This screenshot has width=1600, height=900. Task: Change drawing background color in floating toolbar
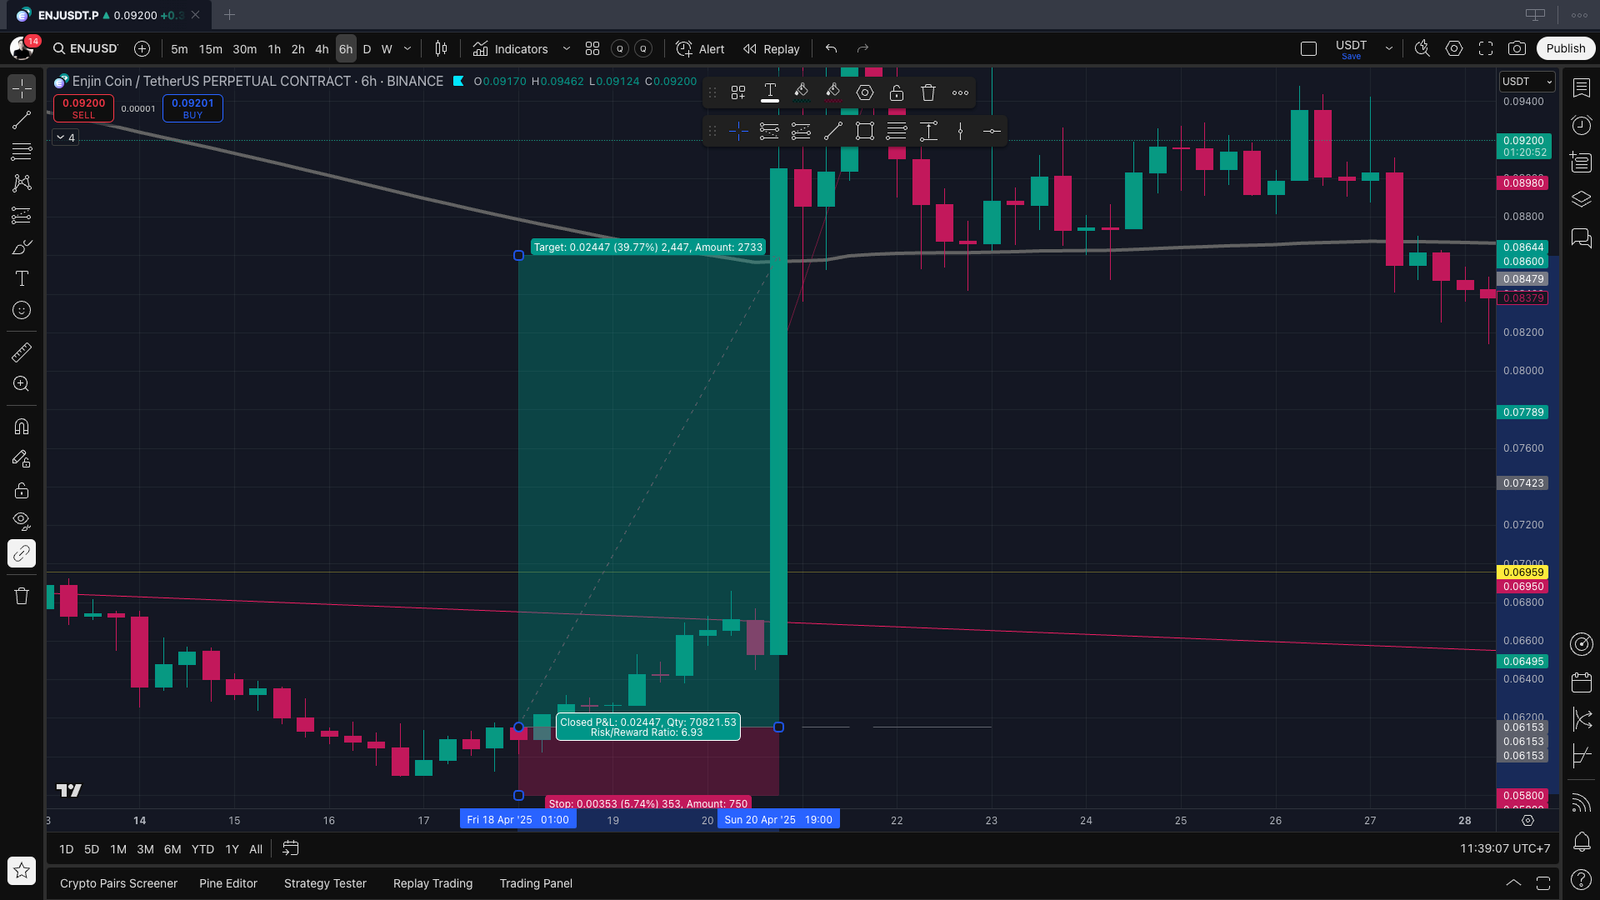click(833, 92)
